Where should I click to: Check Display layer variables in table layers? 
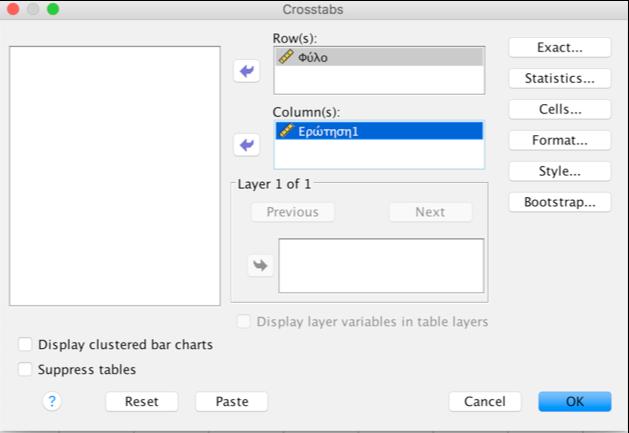click(243, 321)
